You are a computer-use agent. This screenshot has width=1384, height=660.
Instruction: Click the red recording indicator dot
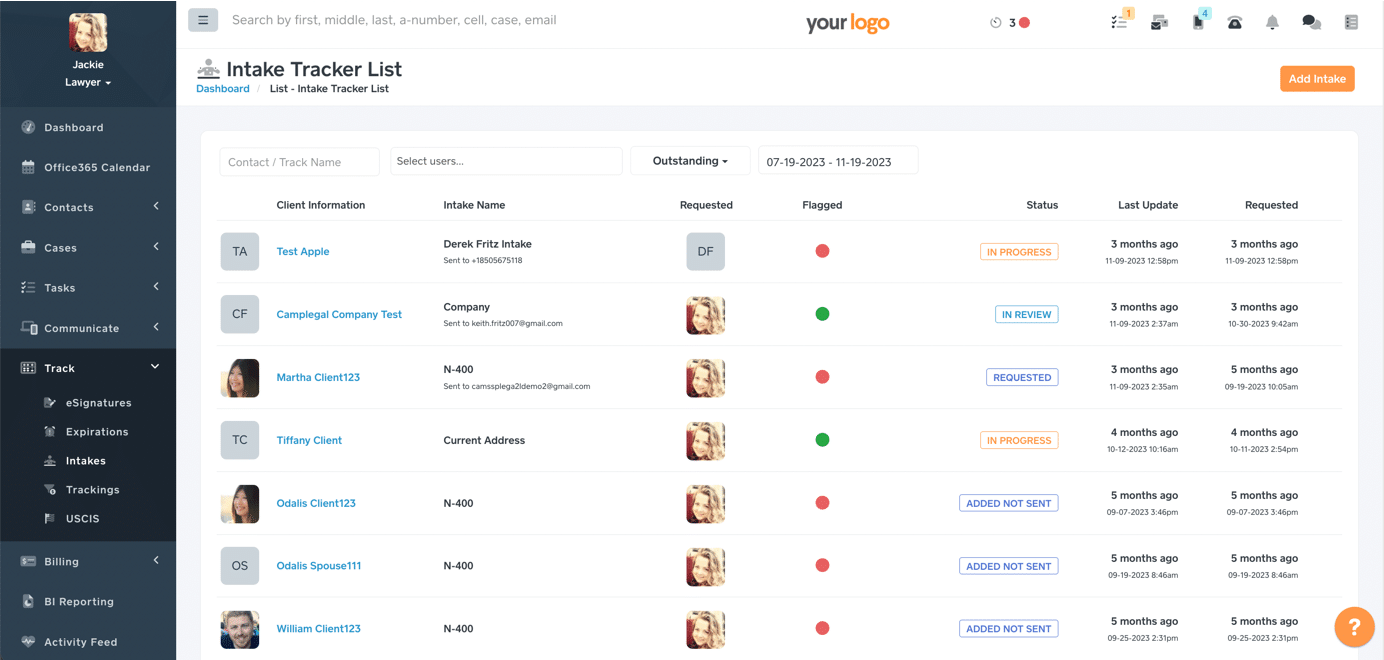coord(1024,22)
